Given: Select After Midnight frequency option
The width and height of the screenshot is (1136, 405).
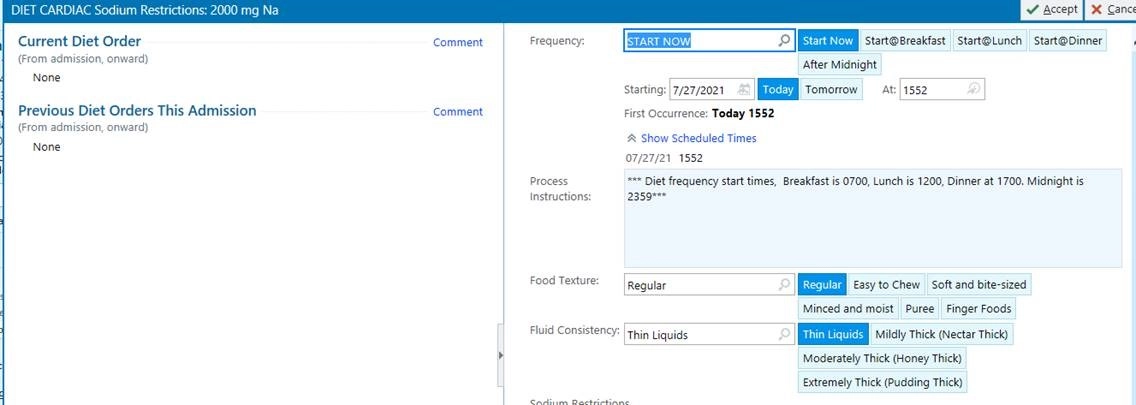Looking at the screenshot, I should [839, 65].
